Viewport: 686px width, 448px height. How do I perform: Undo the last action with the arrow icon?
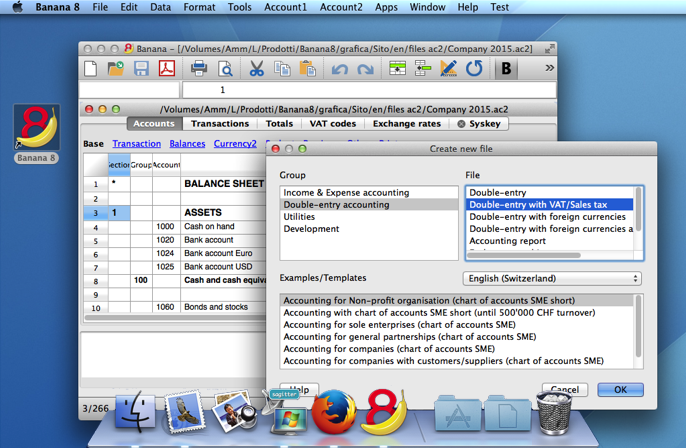(x=340, y=69)
